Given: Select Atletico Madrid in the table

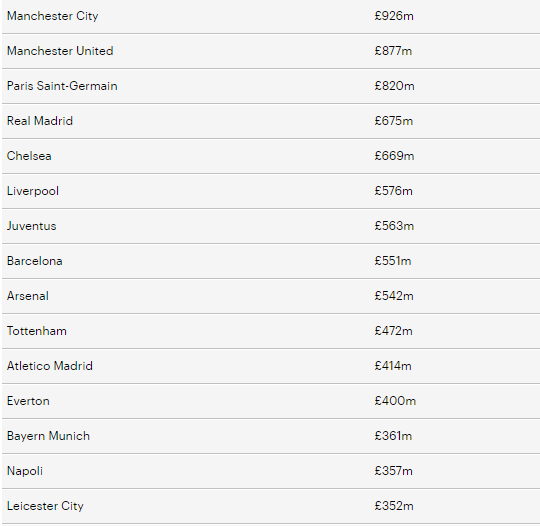Looking at the screenshot, I should pos(50,366).
